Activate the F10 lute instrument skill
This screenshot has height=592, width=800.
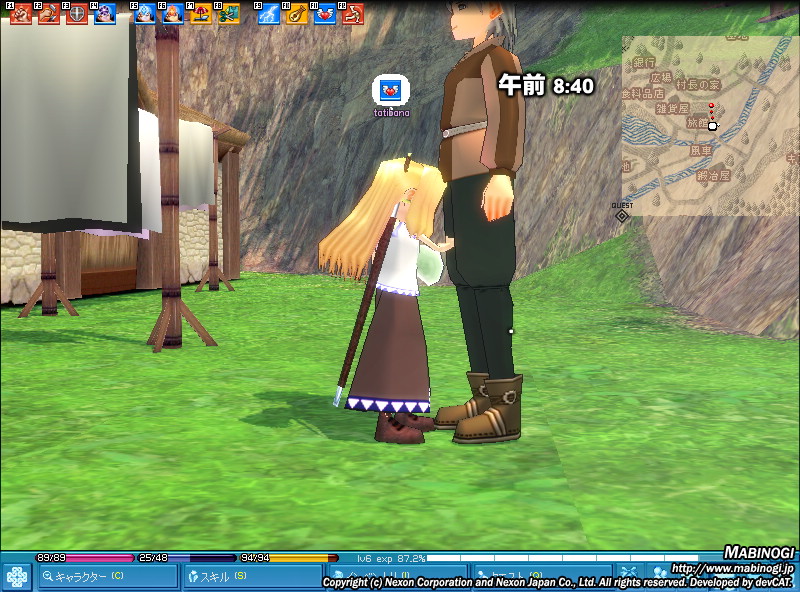(x=297, y=14)
